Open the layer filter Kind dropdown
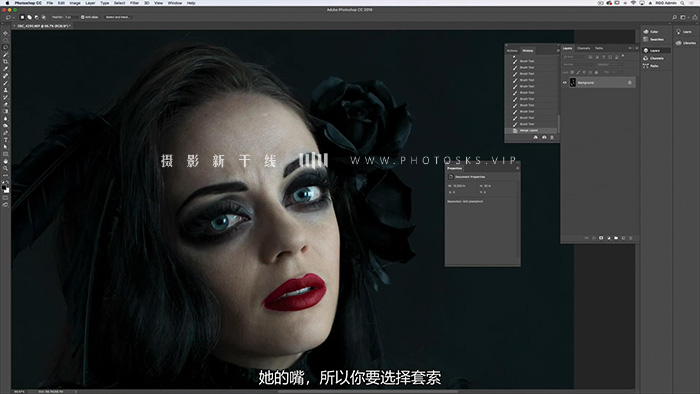This screenshot has width=700, height=394. pyautogui.click(x=574, y=57)
